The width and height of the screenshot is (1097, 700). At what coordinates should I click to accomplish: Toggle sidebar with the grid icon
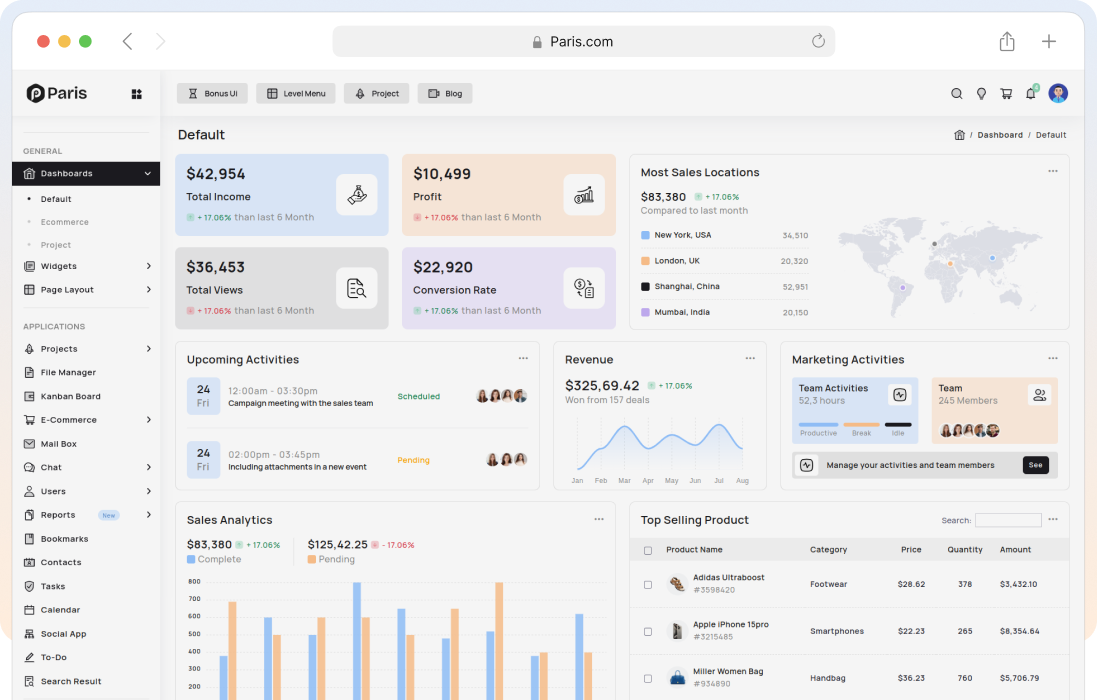(x=137, y=94)
